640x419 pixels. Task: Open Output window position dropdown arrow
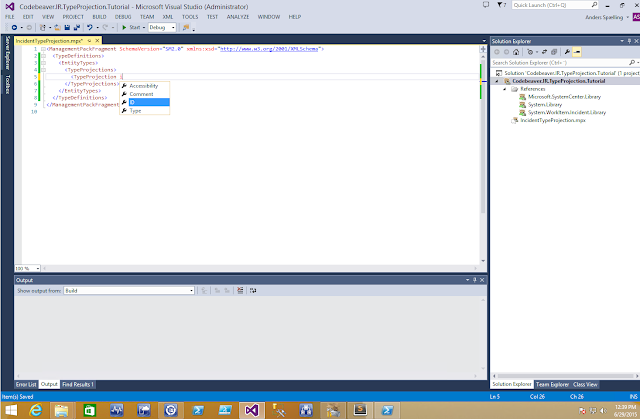[x=467, y=280]
